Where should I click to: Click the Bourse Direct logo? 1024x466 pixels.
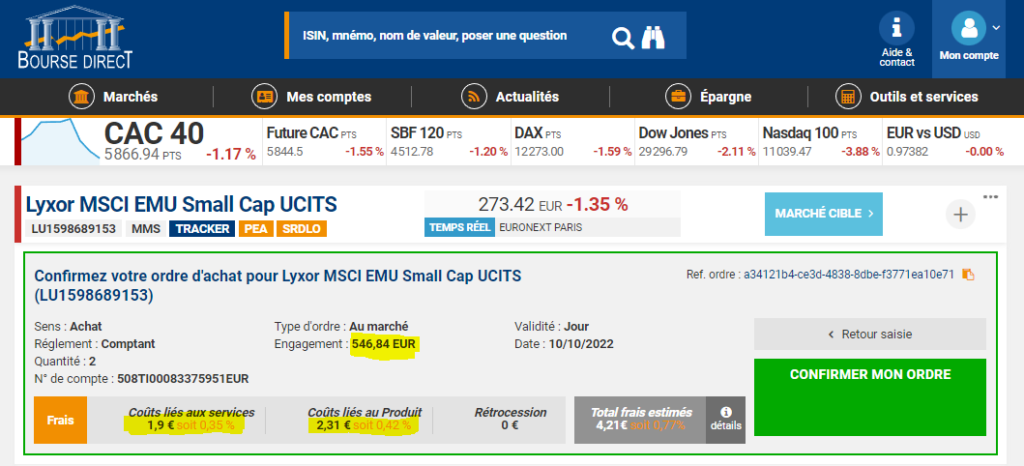(x=75, y=40)
